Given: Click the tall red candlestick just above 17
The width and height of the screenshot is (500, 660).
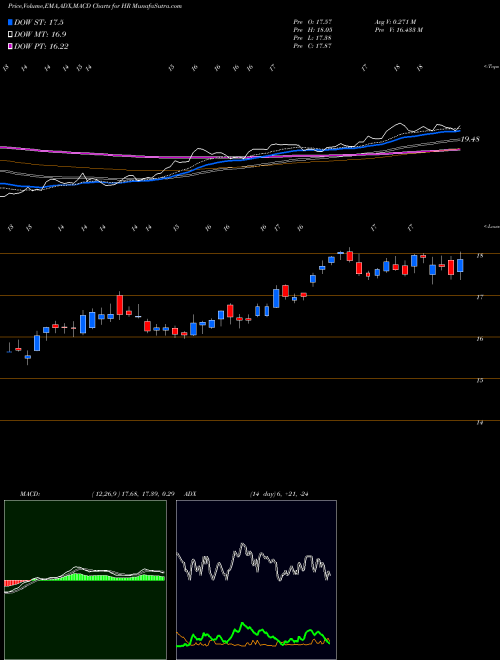Looking at the screenshot, I should click(x=120, y=305).
